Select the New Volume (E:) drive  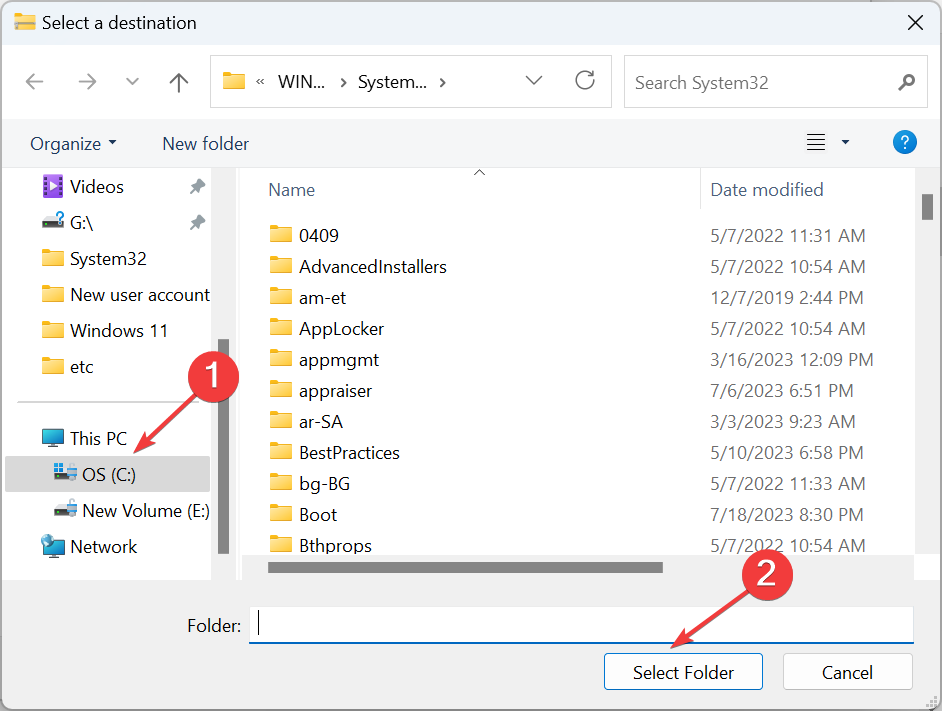point(131,510)
